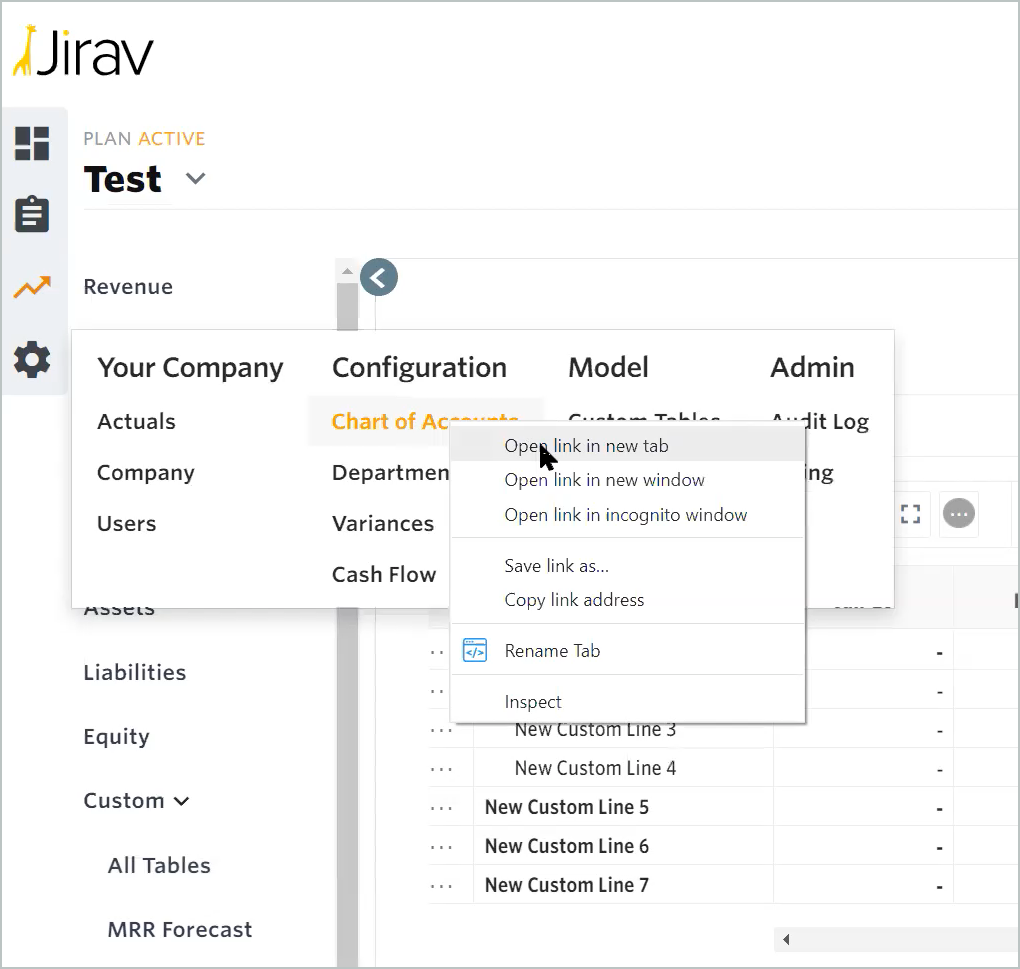
Task: Go to Users settings link
Action: click(127, 524)
